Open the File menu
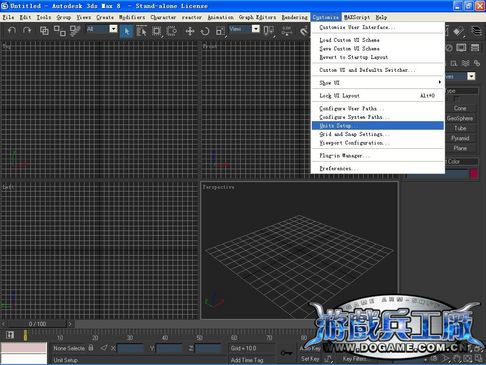The image size is (486, 365). click(8, 17)
